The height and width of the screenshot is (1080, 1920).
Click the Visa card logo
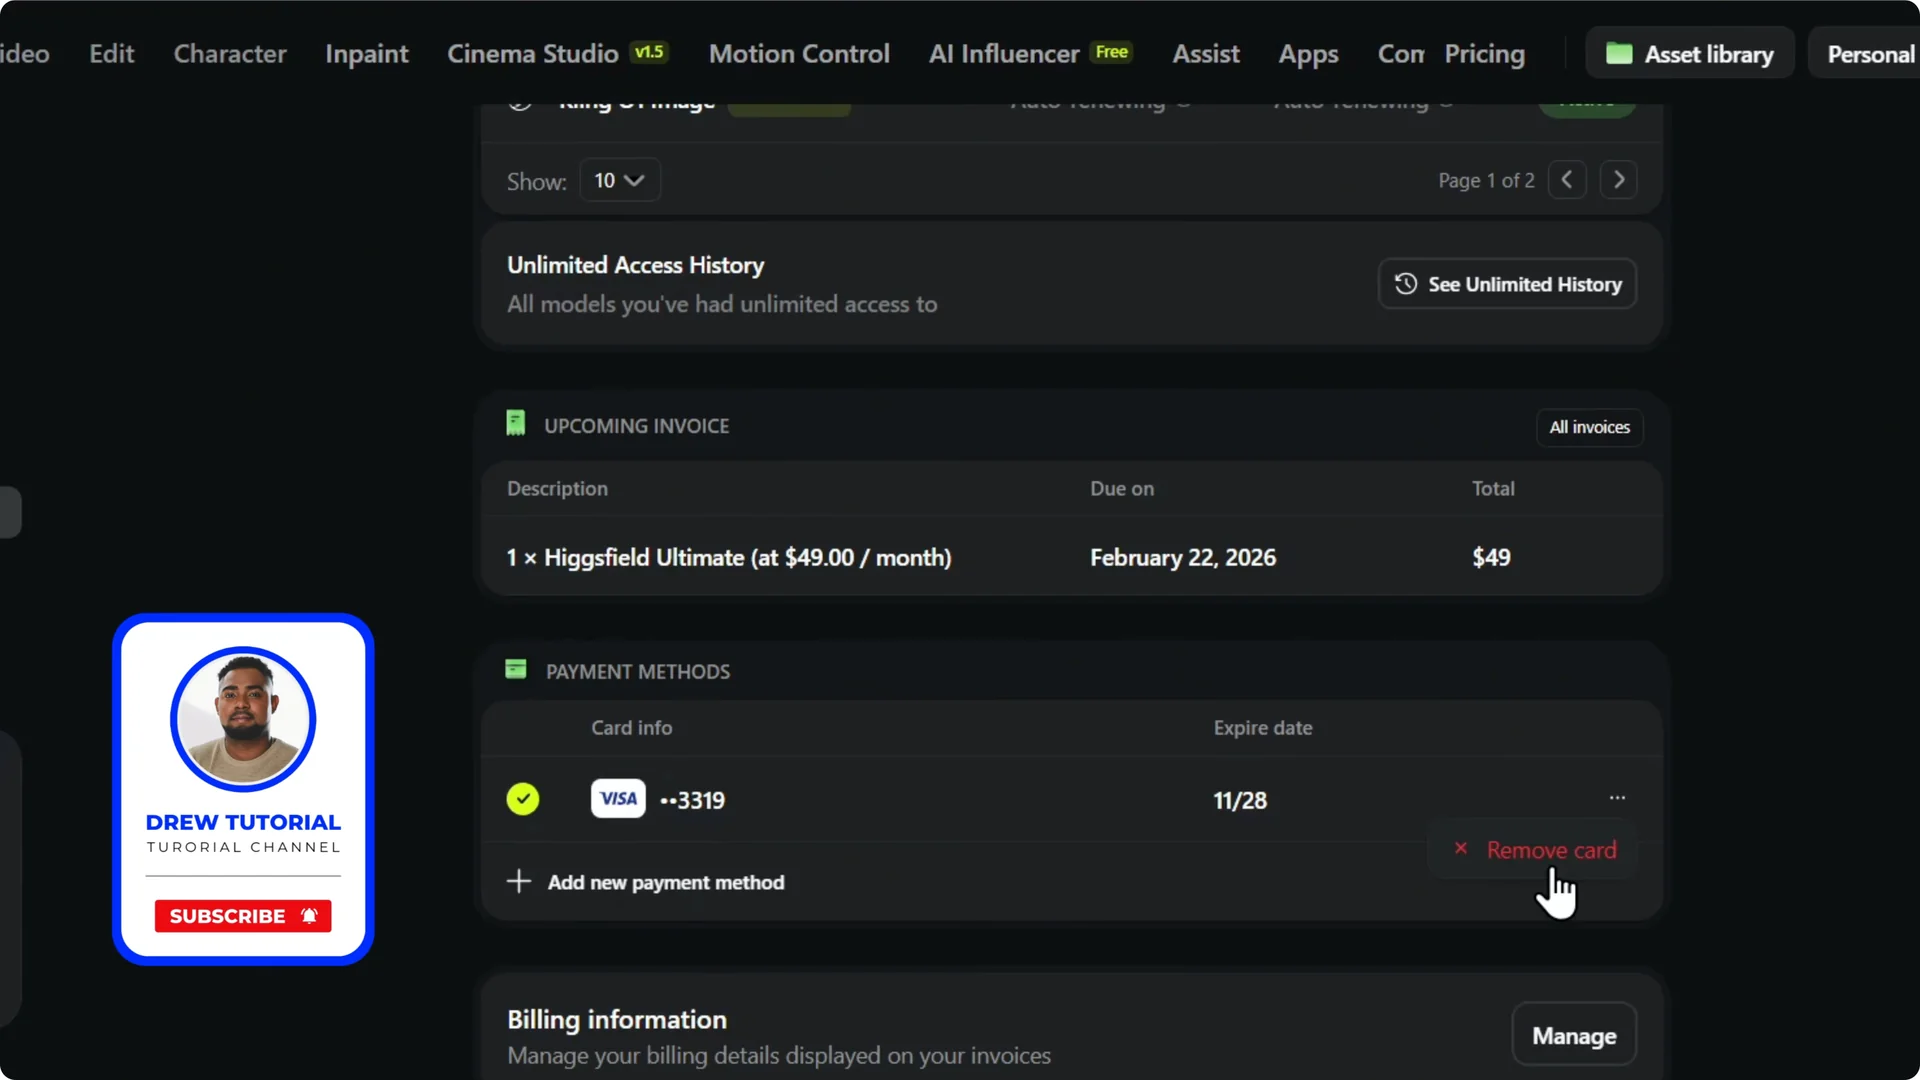point(617,798)
